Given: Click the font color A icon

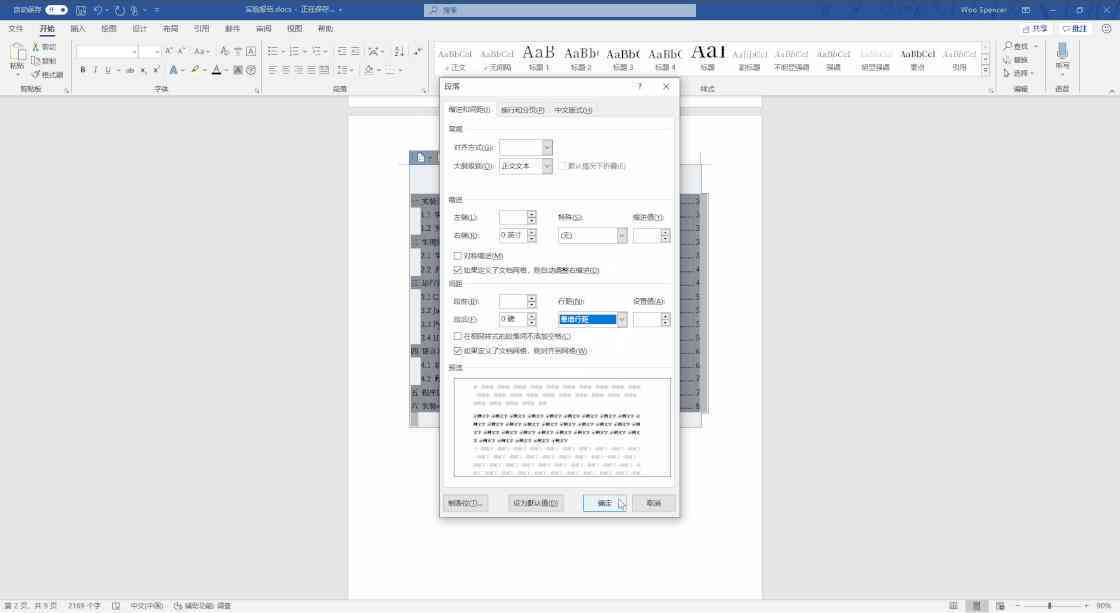Looking at the screenshot, I should (216, 70).
